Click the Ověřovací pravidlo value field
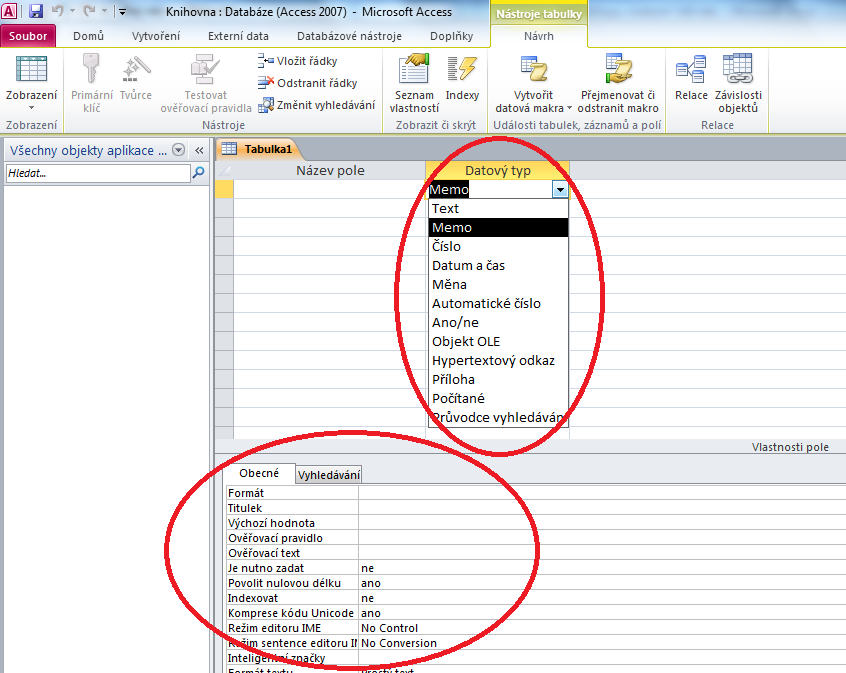846x673 pixels. point(602,538)
